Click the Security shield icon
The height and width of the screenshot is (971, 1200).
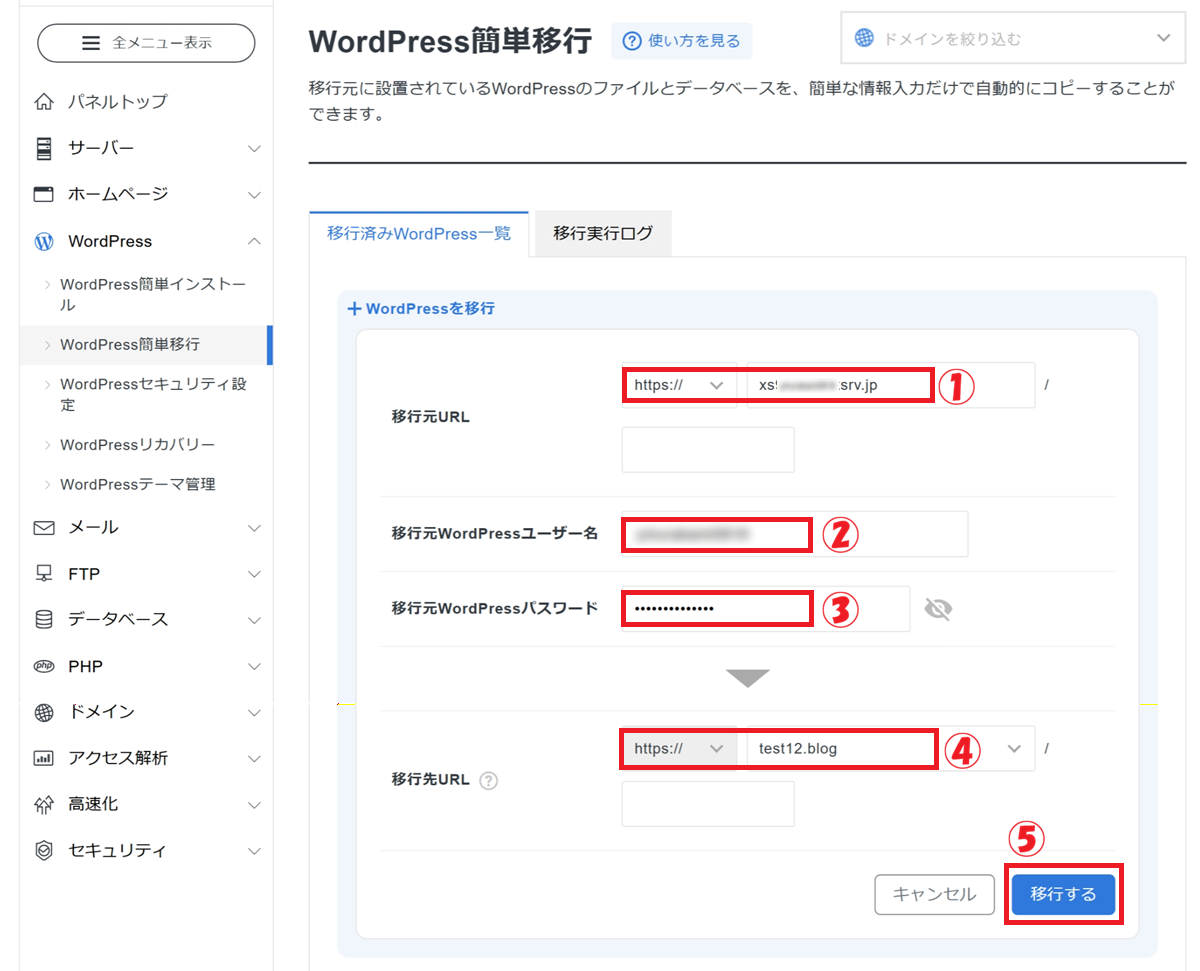tap(44, 850)
